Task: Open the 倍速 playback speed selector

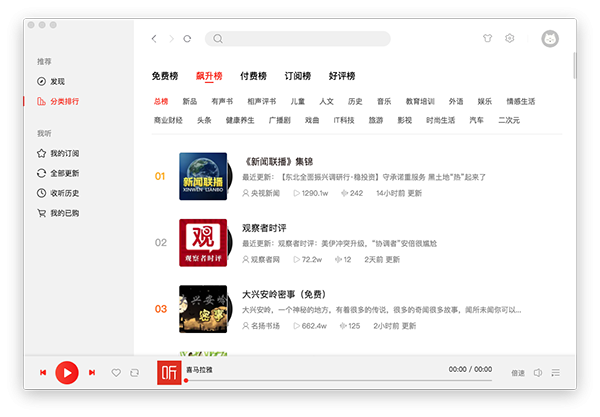Action: pos(517,373)
